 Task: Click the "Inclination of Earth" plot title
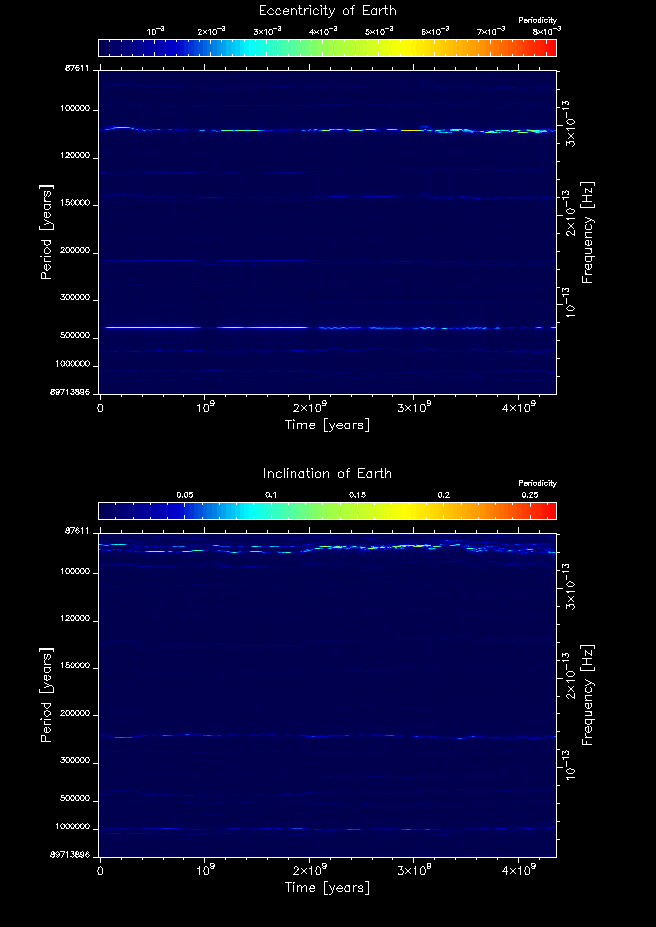coord(327,473)
